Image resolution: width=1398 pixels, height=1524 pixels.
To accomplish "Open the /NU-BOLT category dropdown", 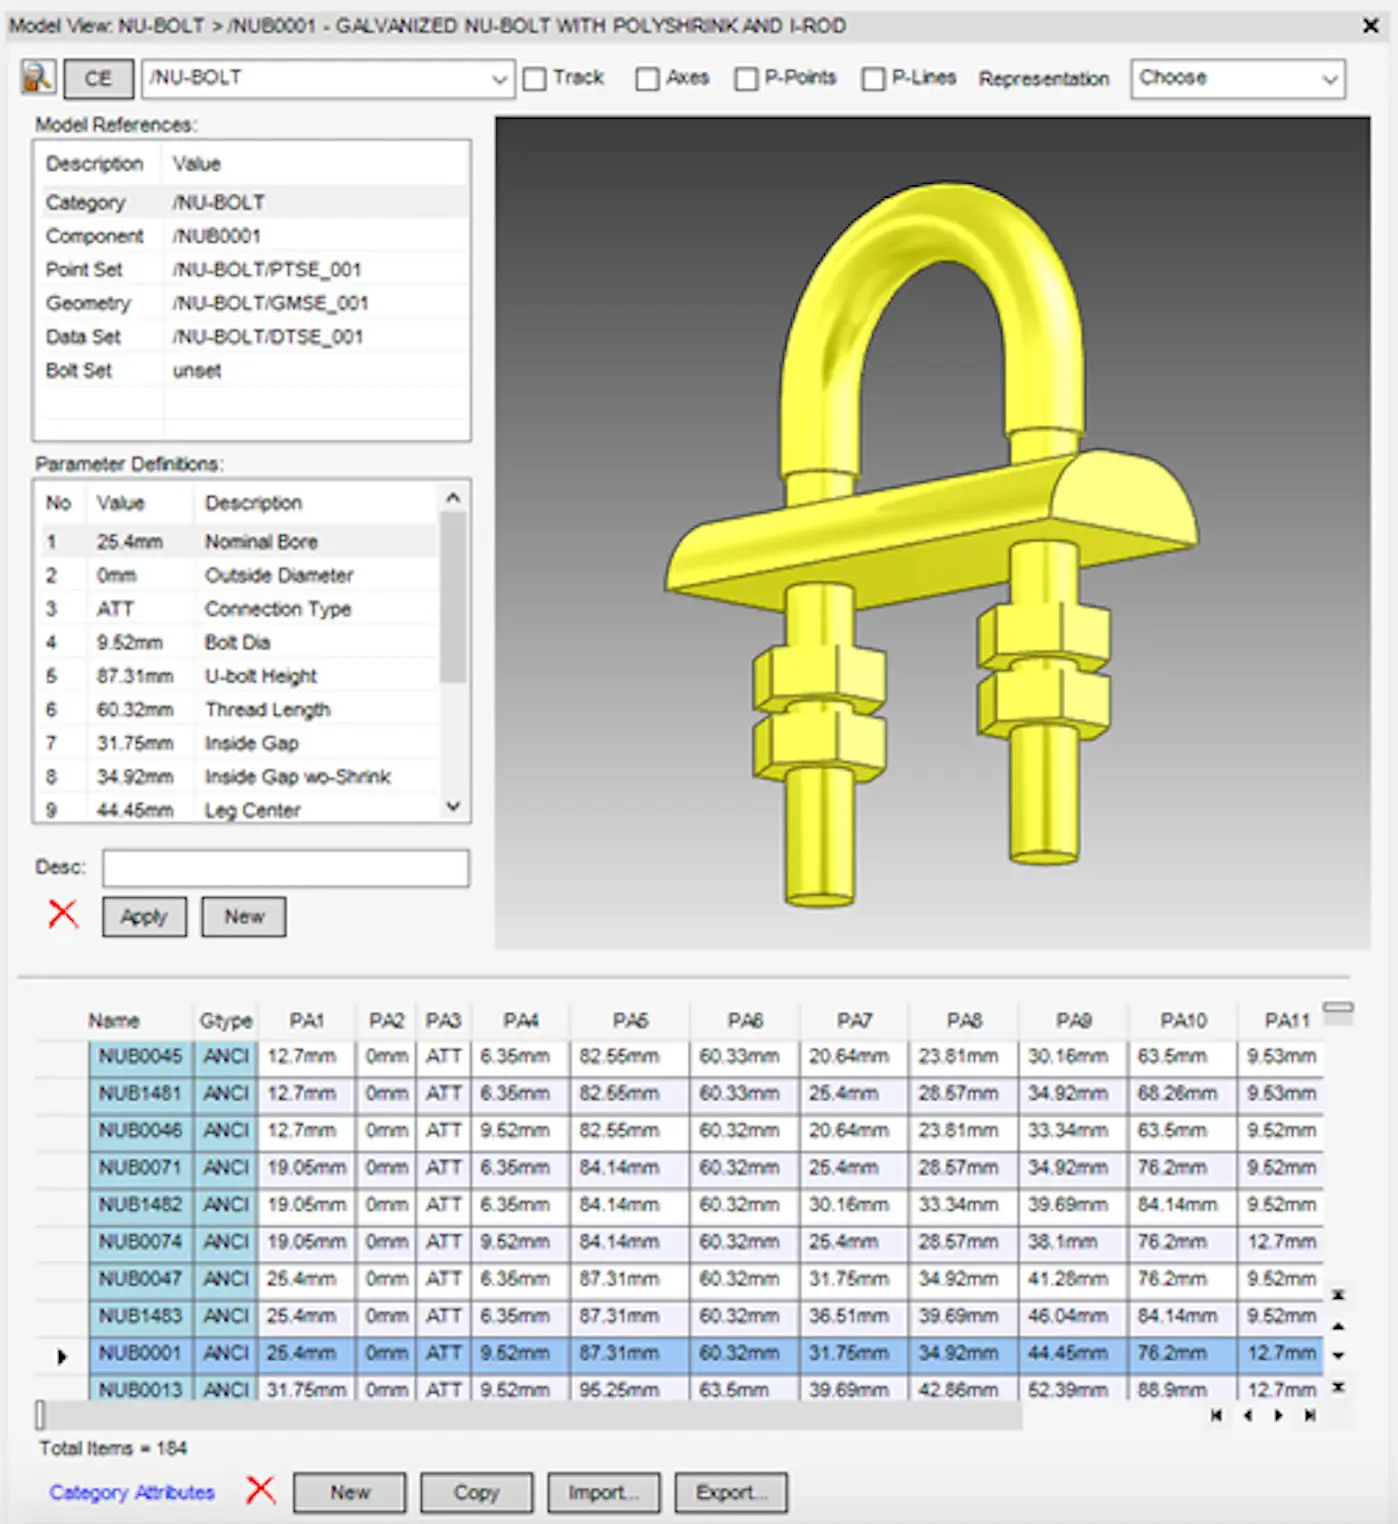I will coord(498,78).
